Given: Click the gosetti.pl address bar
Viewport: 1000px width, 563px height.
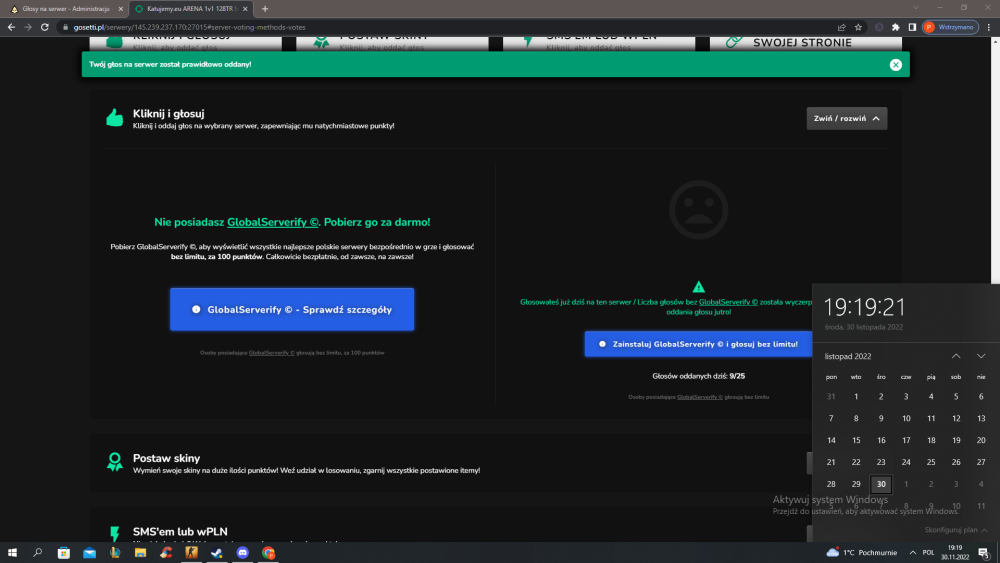Looking at the screenshot, I should pyautogui.click(x=446, y=27).
